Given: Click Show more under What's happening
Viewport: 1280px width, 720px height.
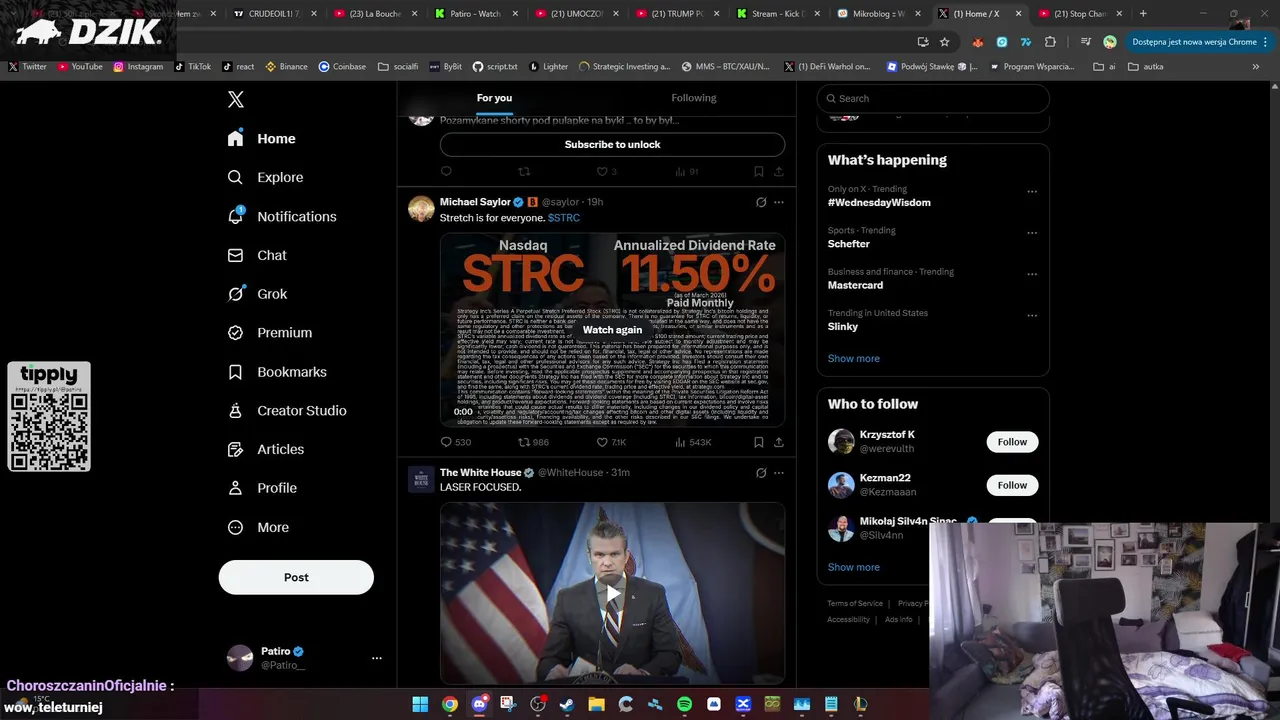Looking at the screenshot, I should coord(853,358).
